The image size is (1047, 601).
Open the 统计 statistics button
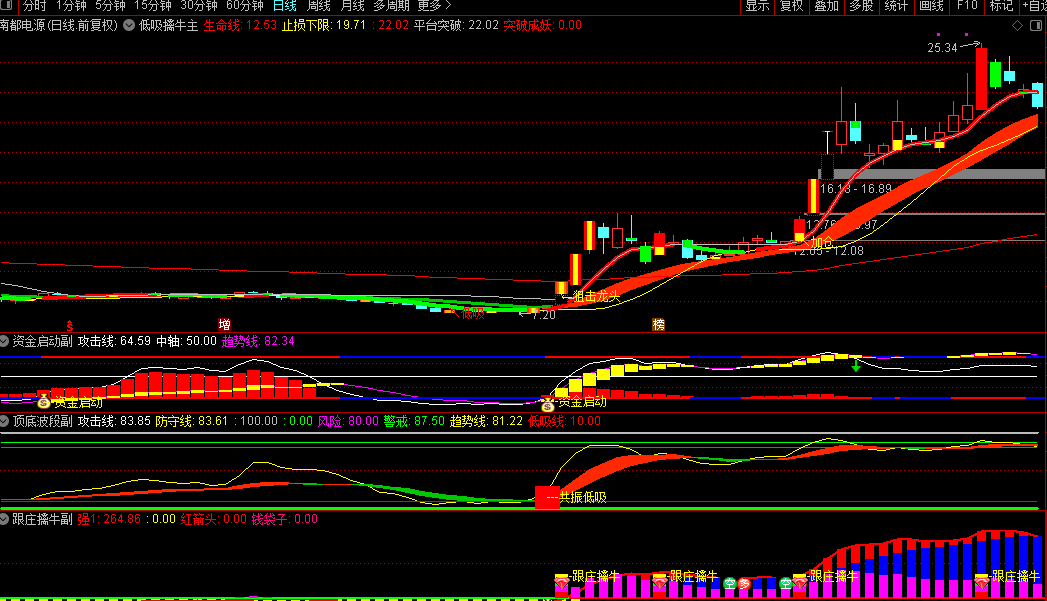pos(896,6)
